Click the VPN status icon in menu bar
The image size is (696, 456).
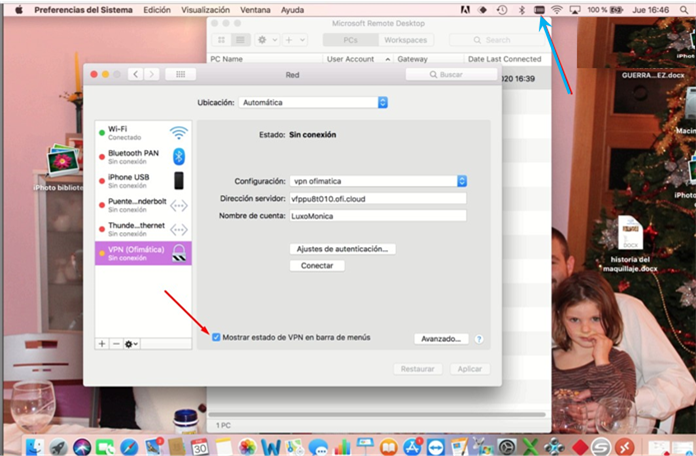click(x=539, y=10)
